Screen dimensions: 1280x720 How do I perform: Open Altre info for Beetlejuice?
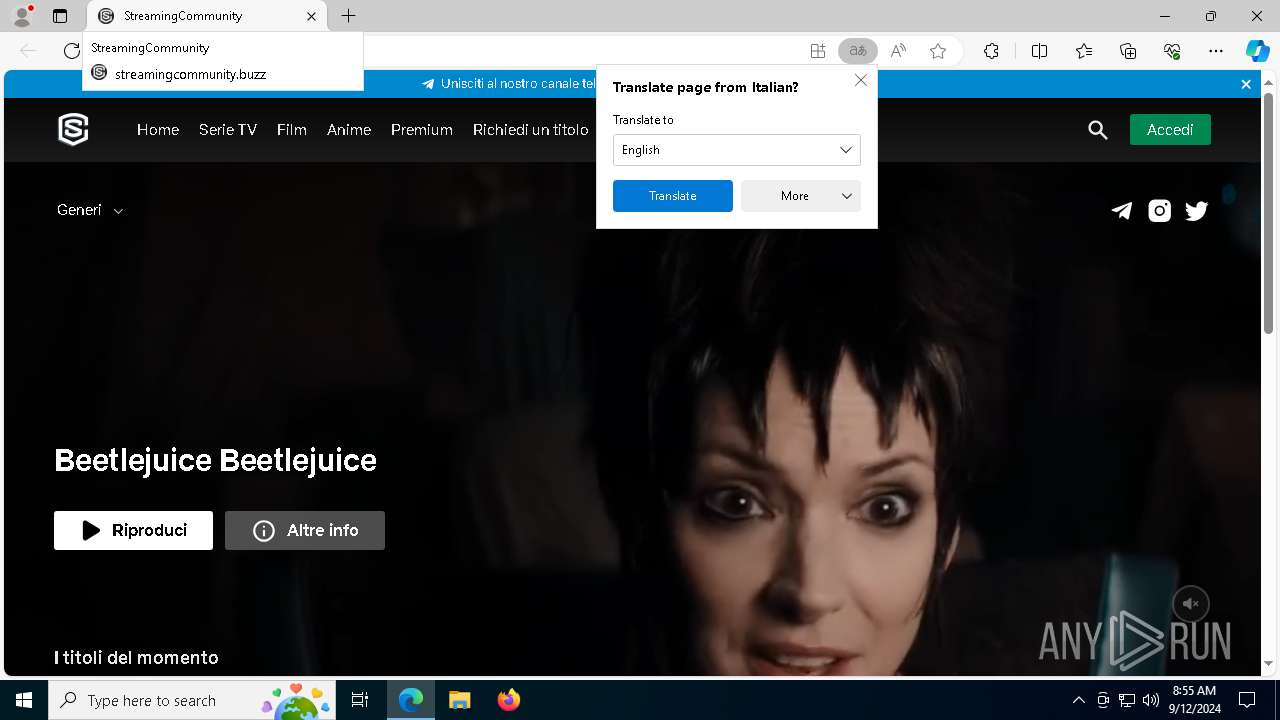pyautogui.click(x=305, y=530)
